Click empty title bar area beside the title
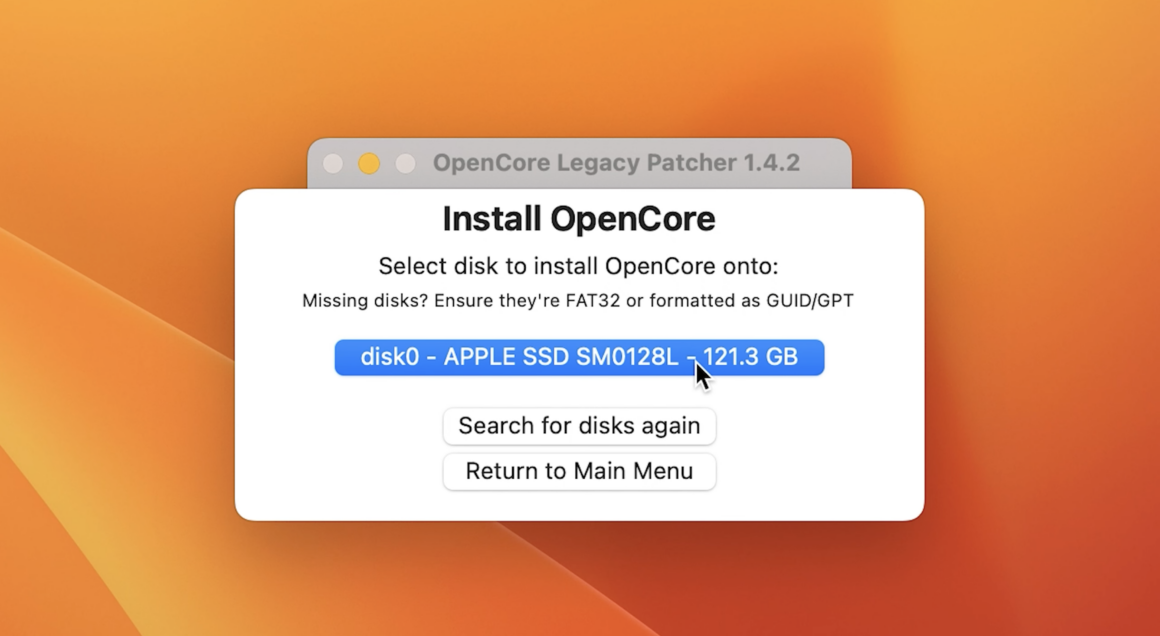1160x636 pixels. tap(825, 163)
